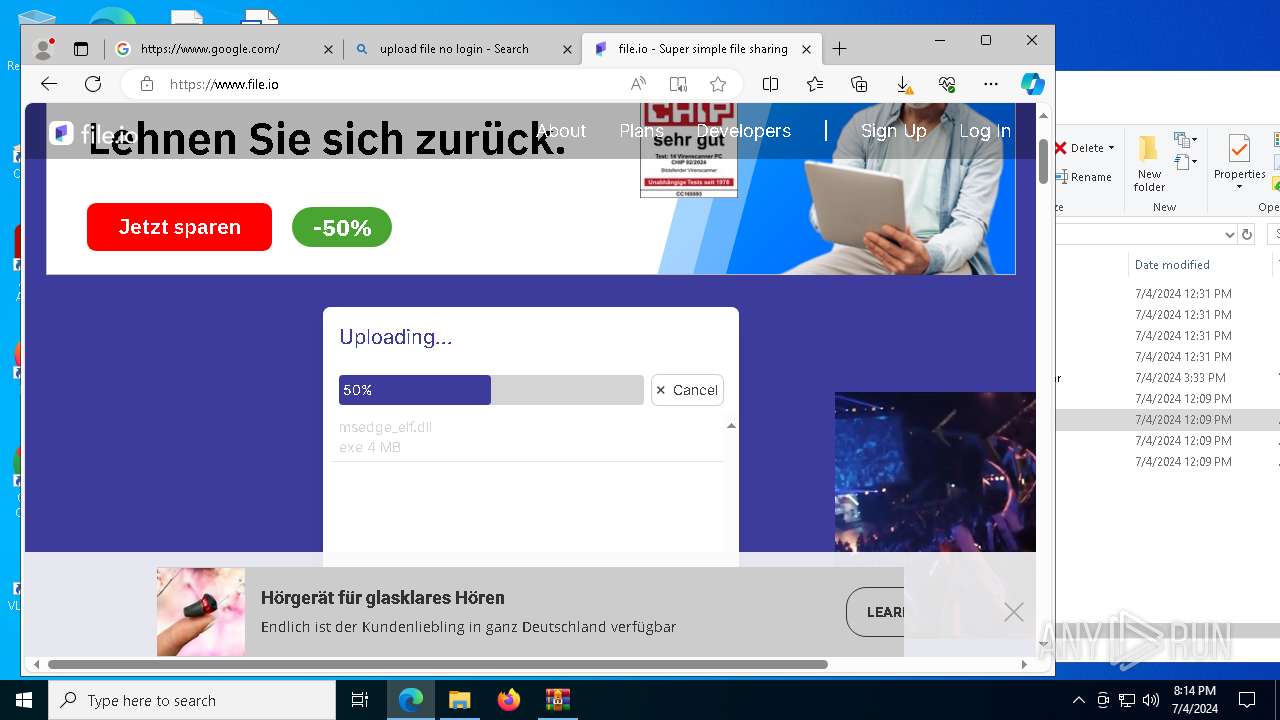Open the Hörgerät für glasklares Hören ad
Image resolution: width=1280 pixels, height=720 pixels.
382,598
